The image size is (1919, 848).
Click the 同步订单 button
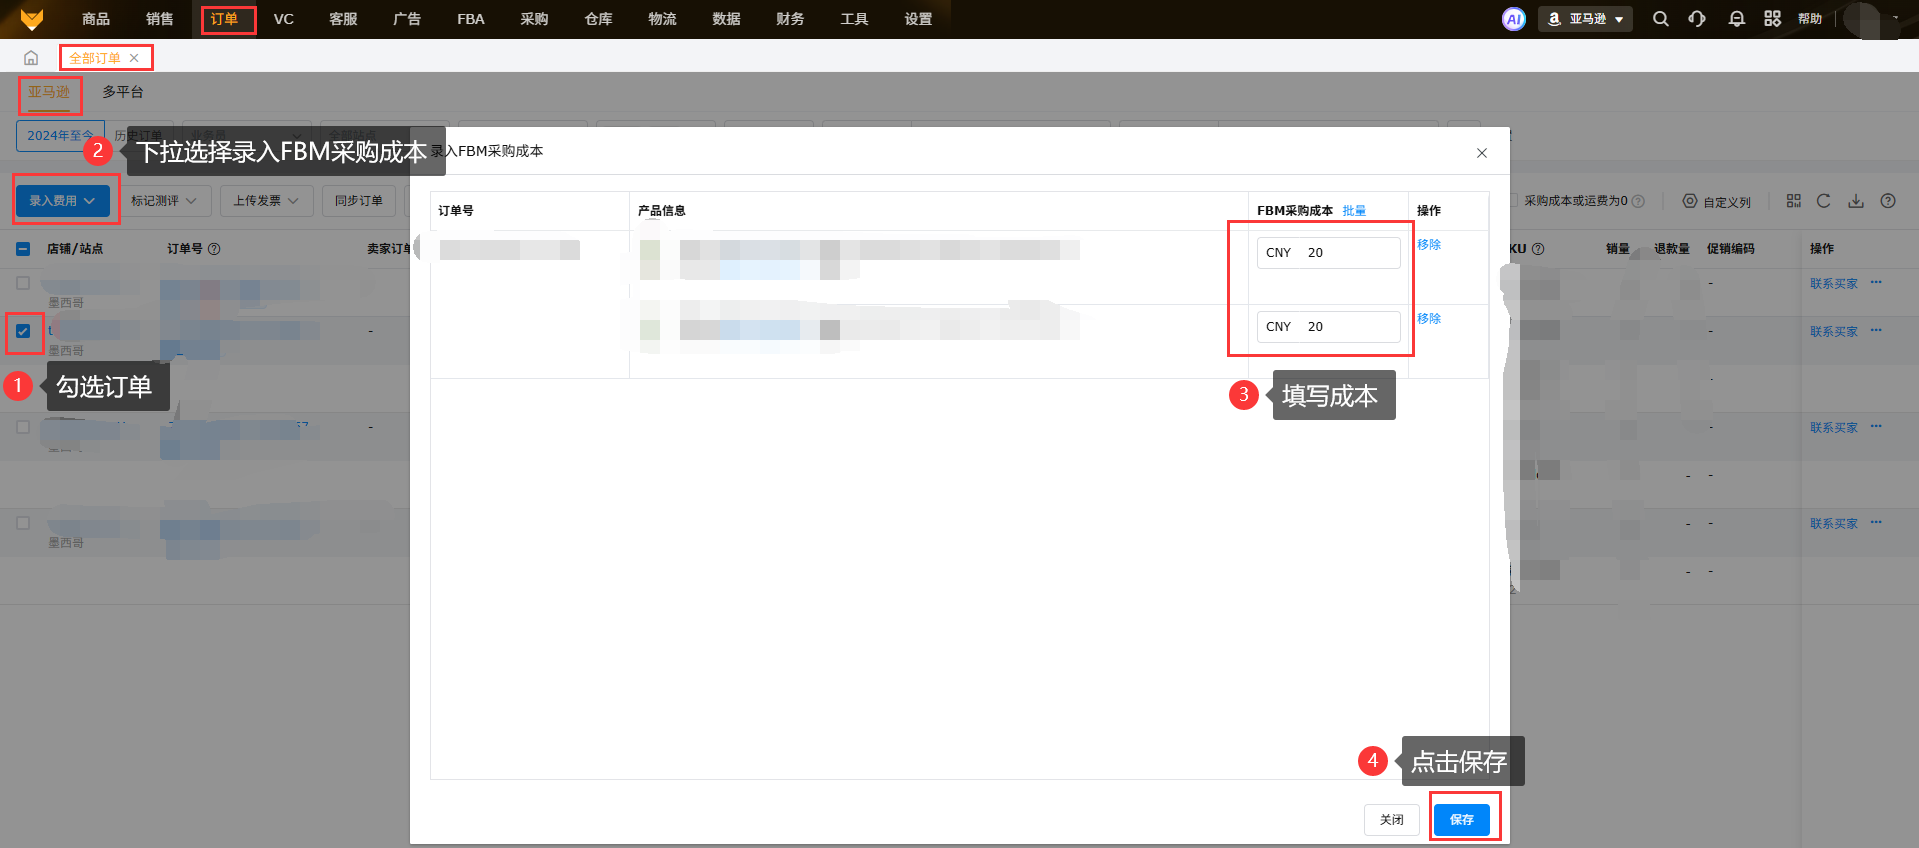click(359, 201)
